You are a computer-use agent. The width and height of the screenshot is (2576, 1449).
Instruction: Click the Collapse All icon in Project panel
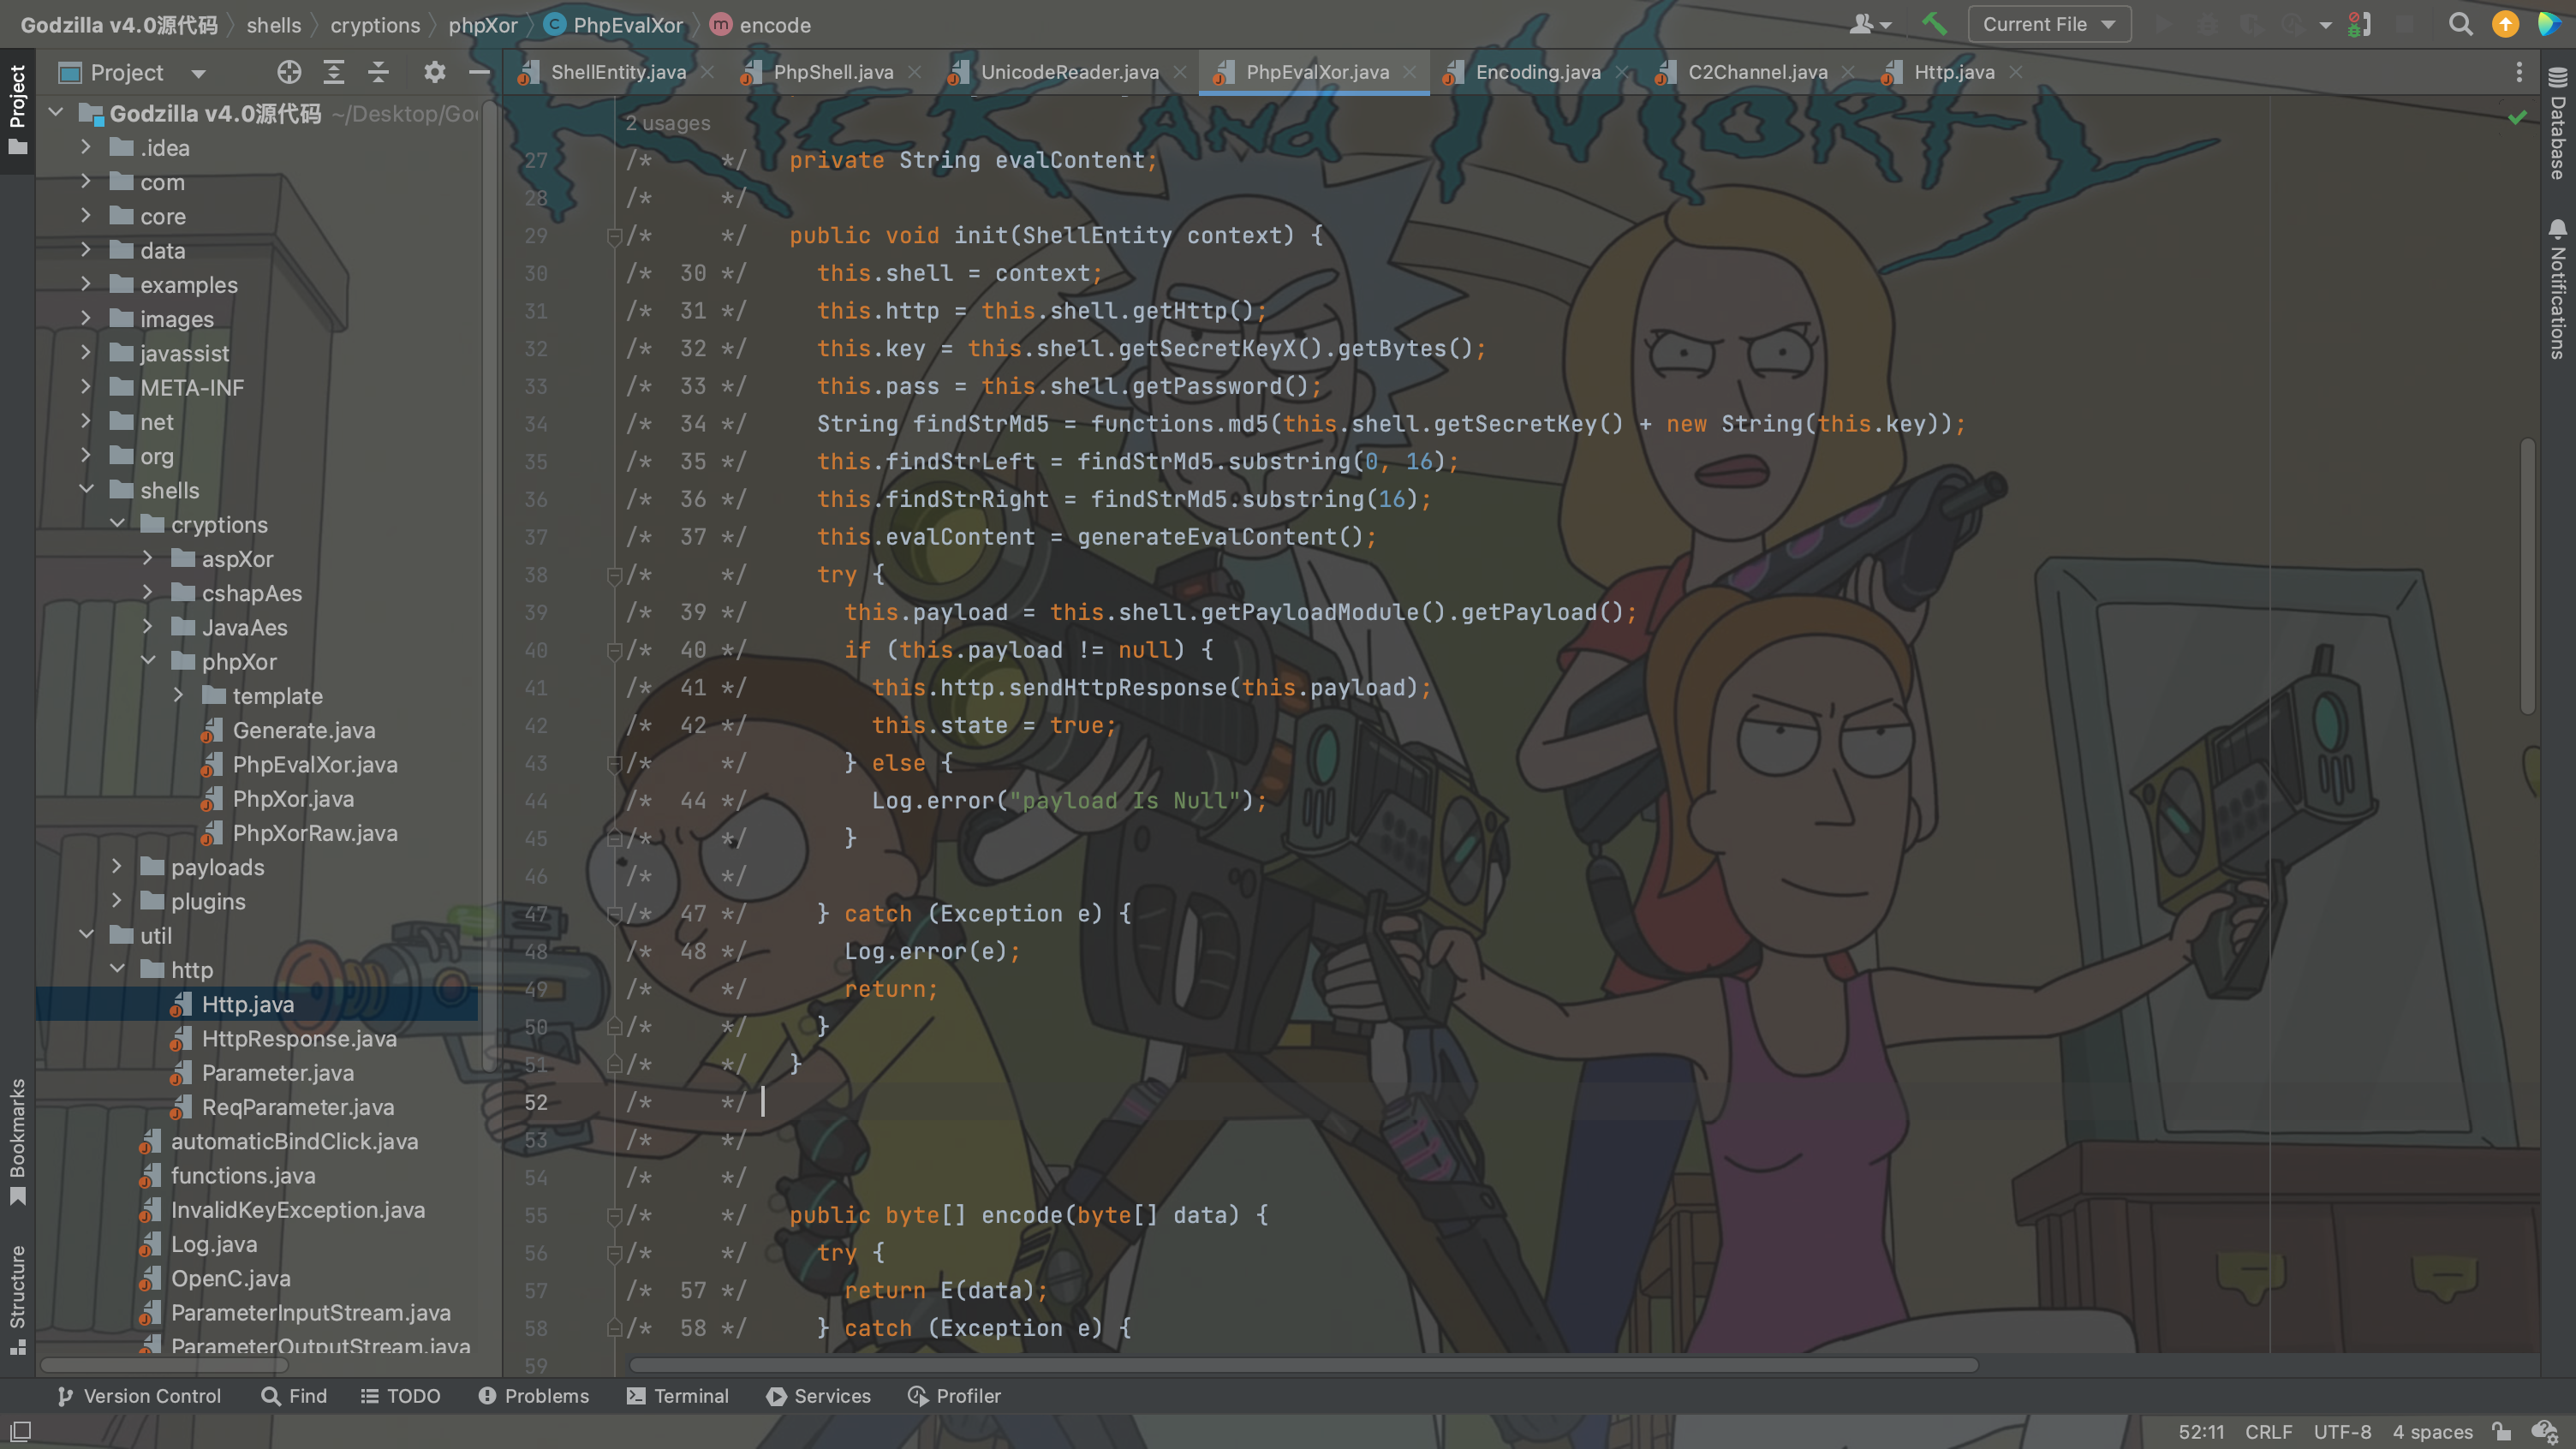[x=378, y=72]
